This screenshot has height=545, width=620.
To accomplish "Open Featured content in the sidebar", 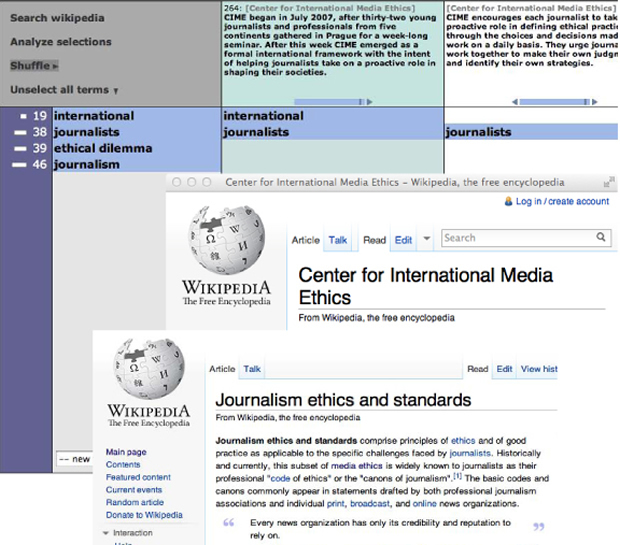I will [x=138, y=477].
